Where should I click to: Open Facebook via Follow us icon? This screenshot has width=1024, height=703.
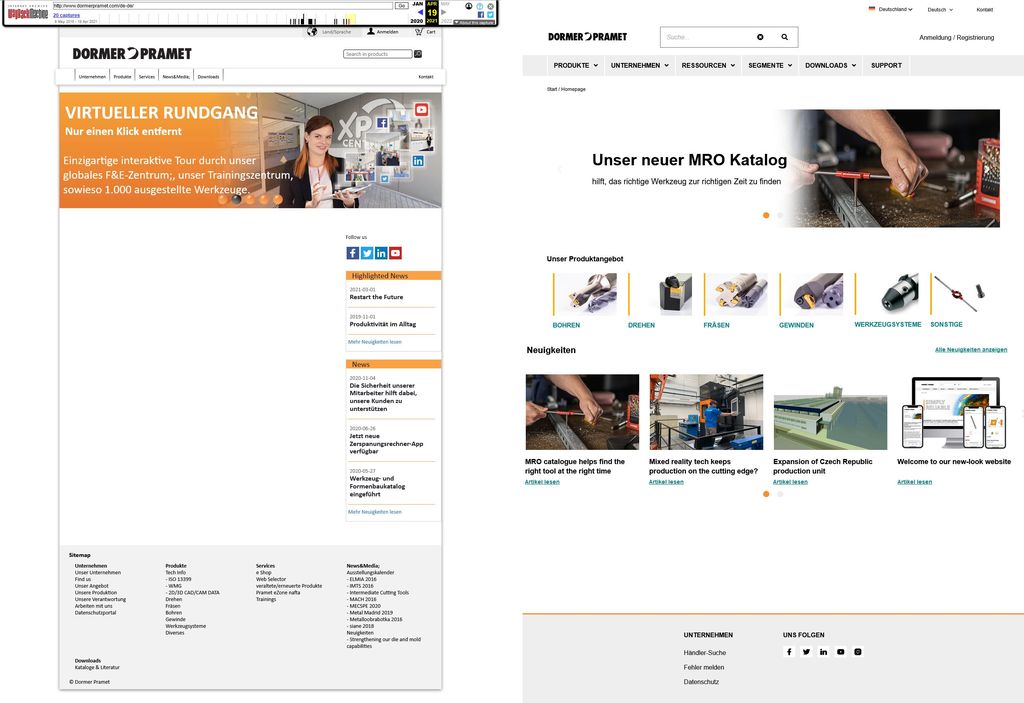click(x=352, y=252)
